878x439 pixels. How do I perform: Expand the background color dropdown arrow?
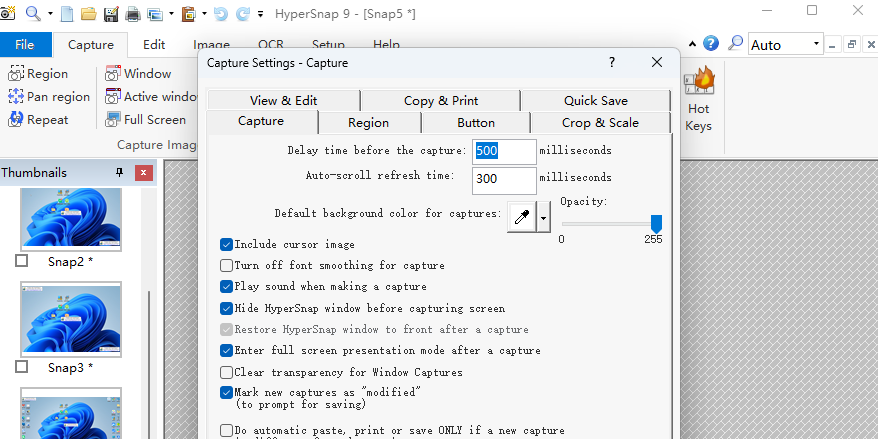tap(543, 216)
